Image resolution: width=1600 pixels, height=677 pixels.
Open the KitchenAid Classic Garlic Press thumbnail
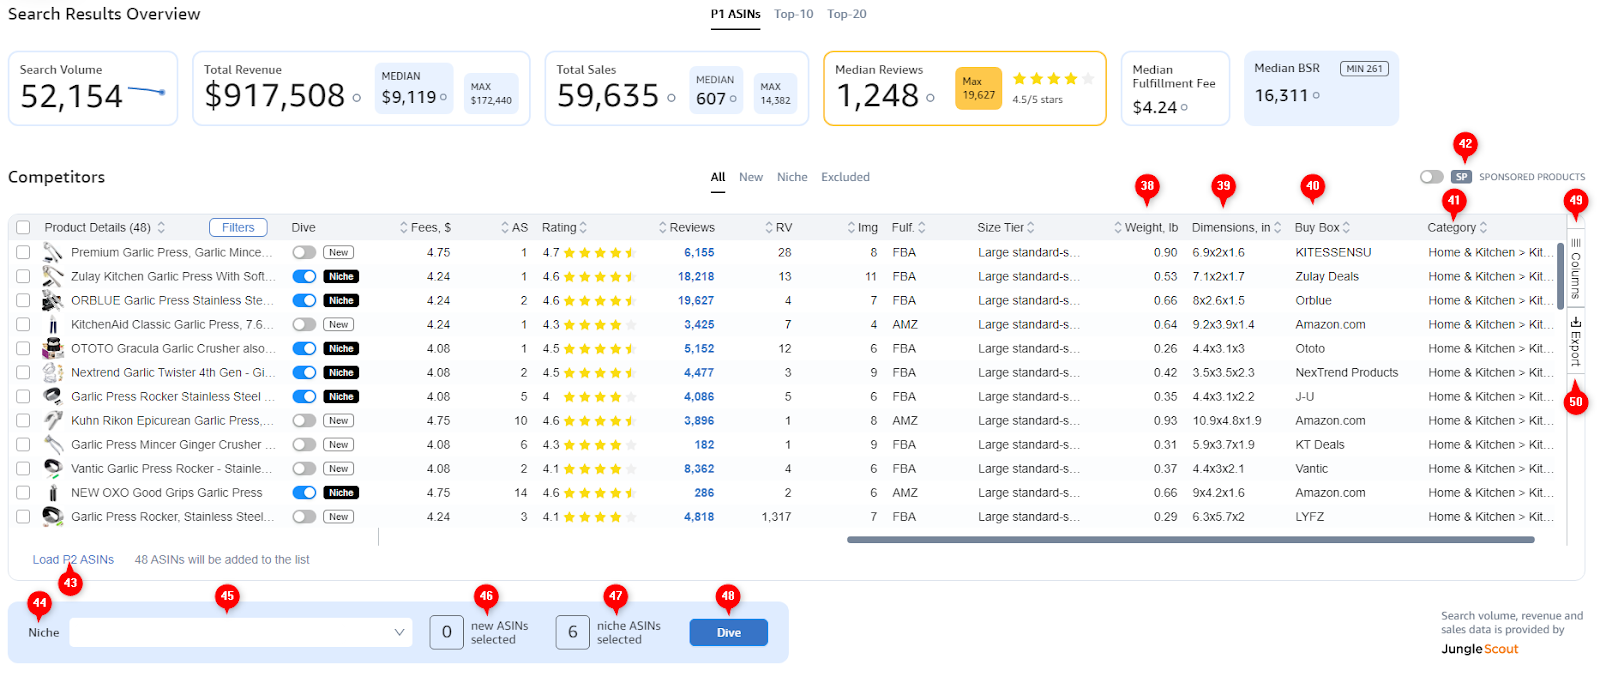click(x=53, y=324)
